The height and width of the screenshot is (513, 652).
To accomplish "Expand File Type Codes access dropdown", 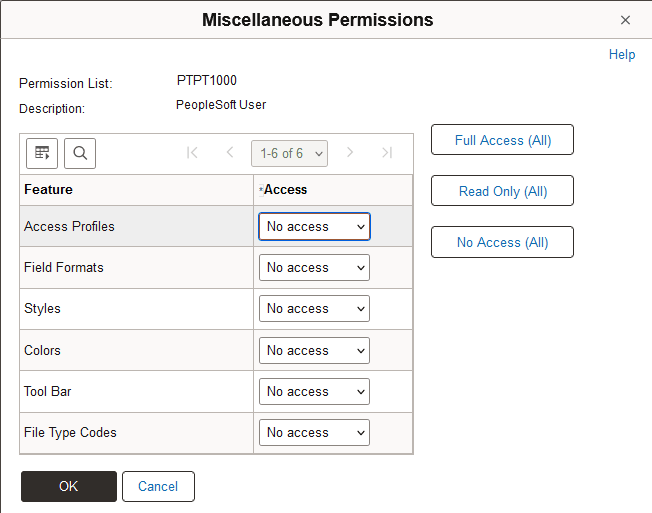I will point(314,433).
